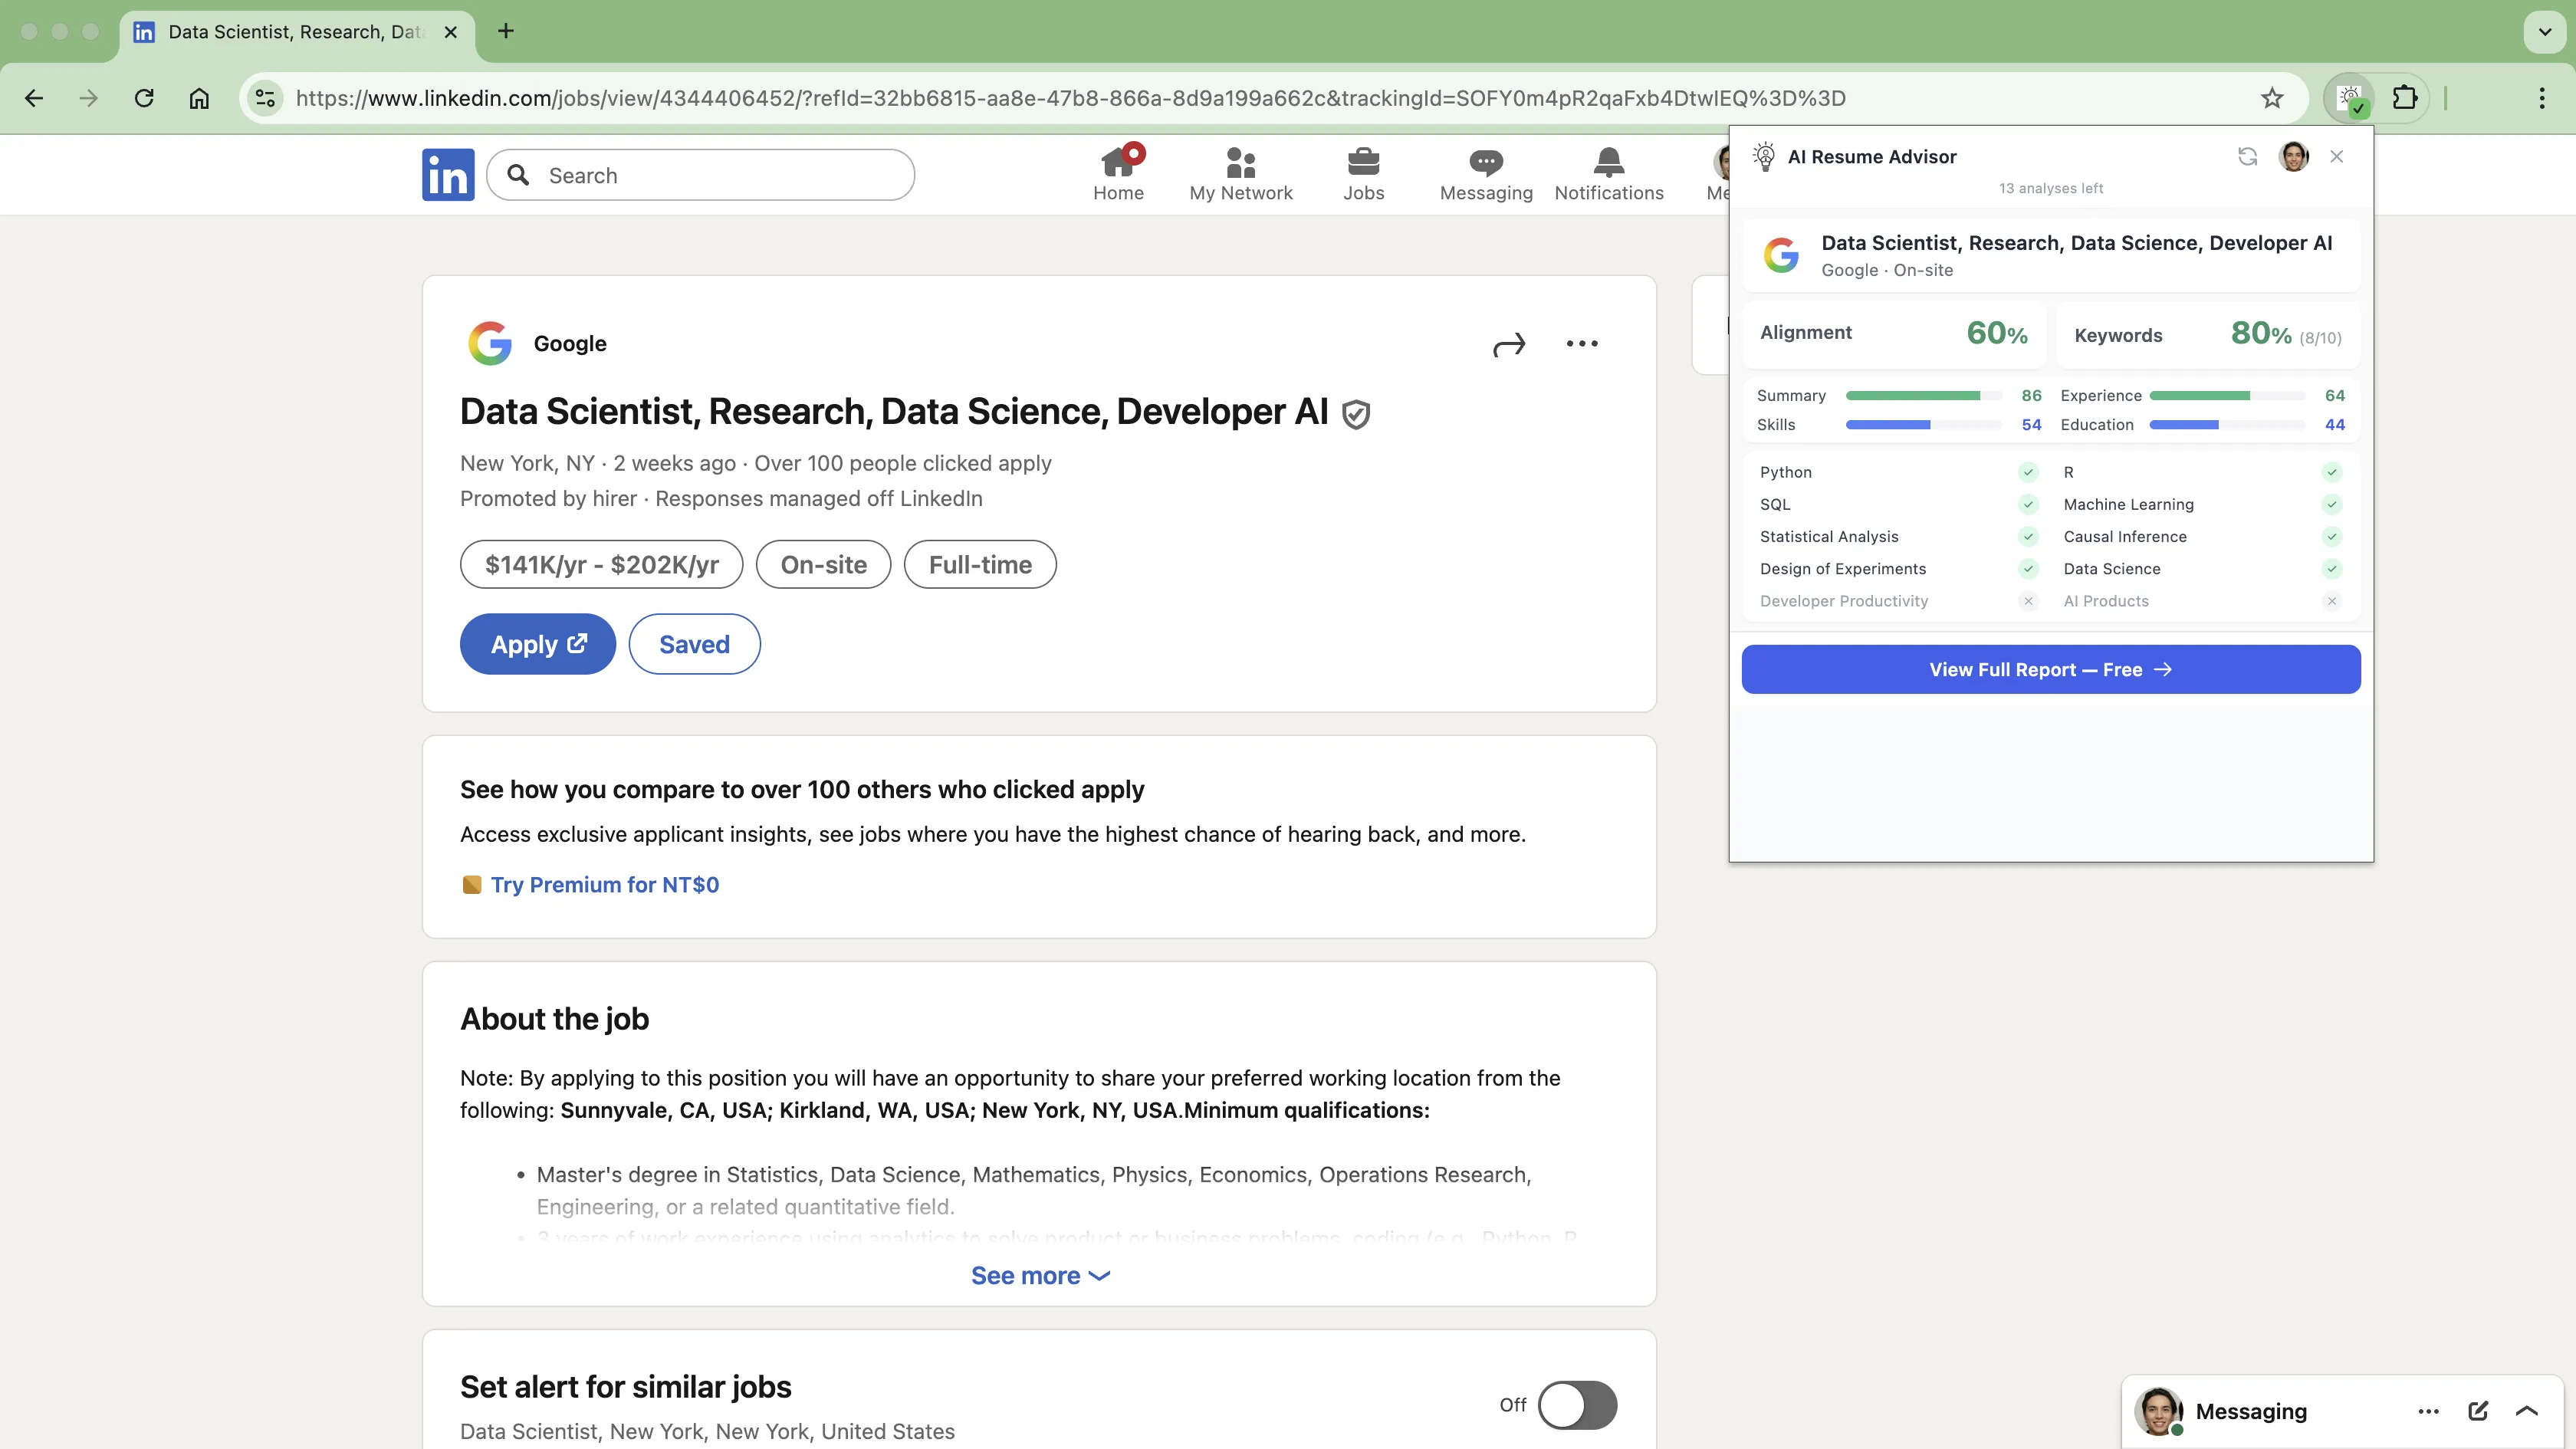The image size is (2576, 1449).
Task: Click View Full Report — Free
Action: 2050,669
